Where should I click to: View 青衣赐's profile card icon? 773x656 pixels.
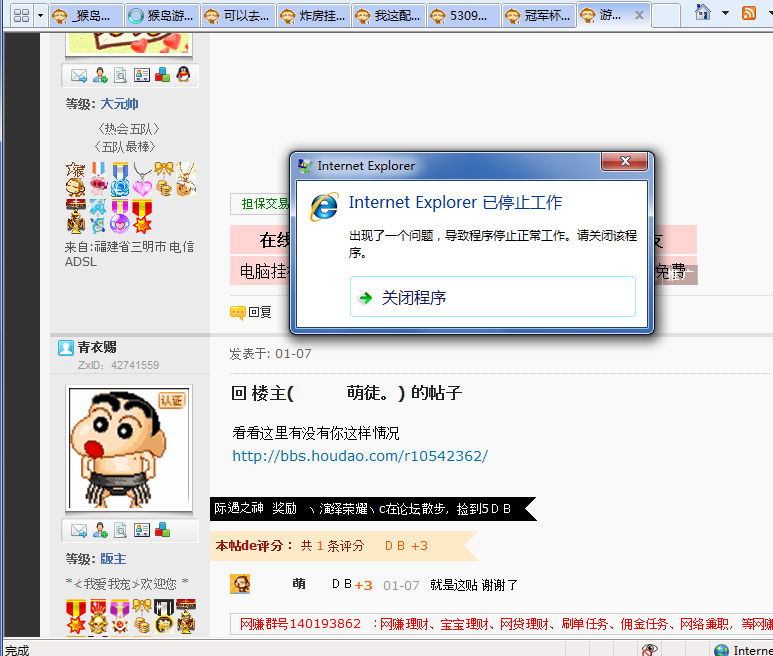coord(141,531)
